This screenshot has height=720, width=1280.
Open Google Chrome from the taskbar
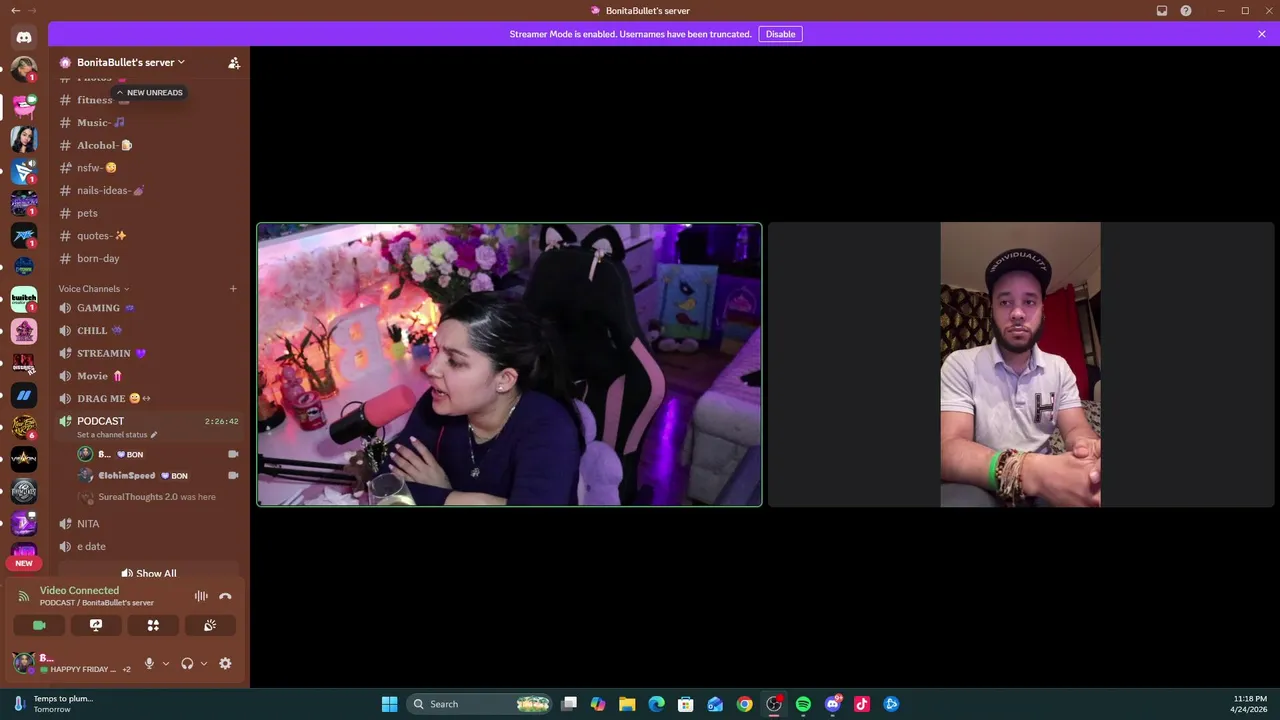click(745, 704)
